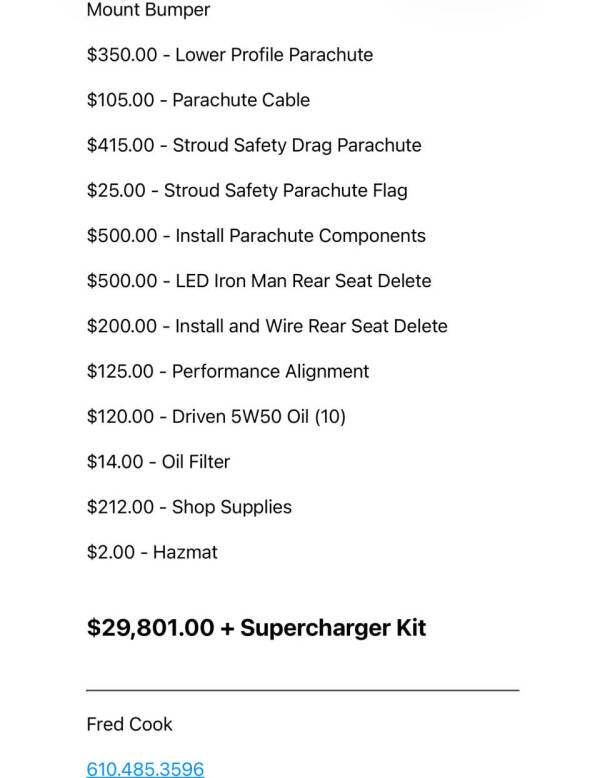This screenshot has height=778, width=600.
Task: Click the Supercharger Kit heading text
Action: (x=333, y=628)
